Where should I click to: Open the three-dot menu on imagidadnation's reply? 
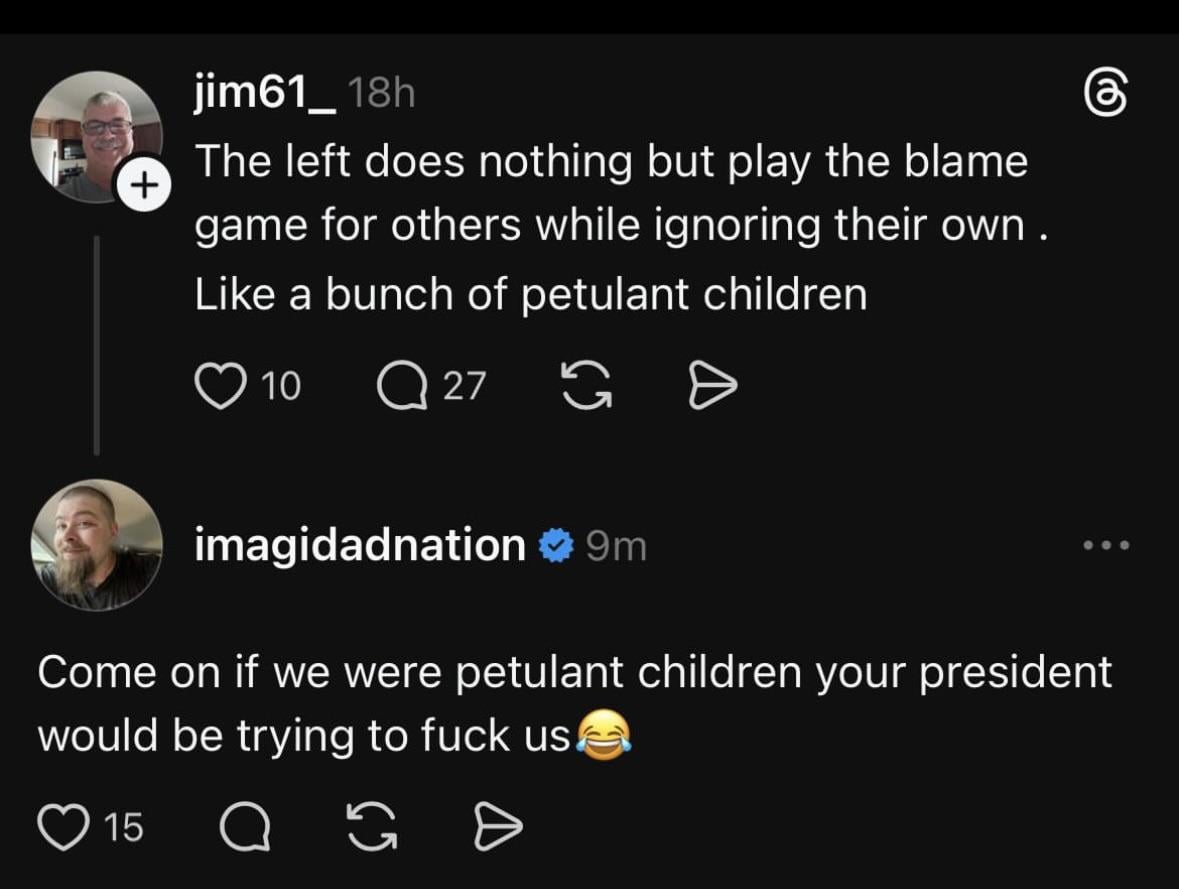coord(1107,546)
